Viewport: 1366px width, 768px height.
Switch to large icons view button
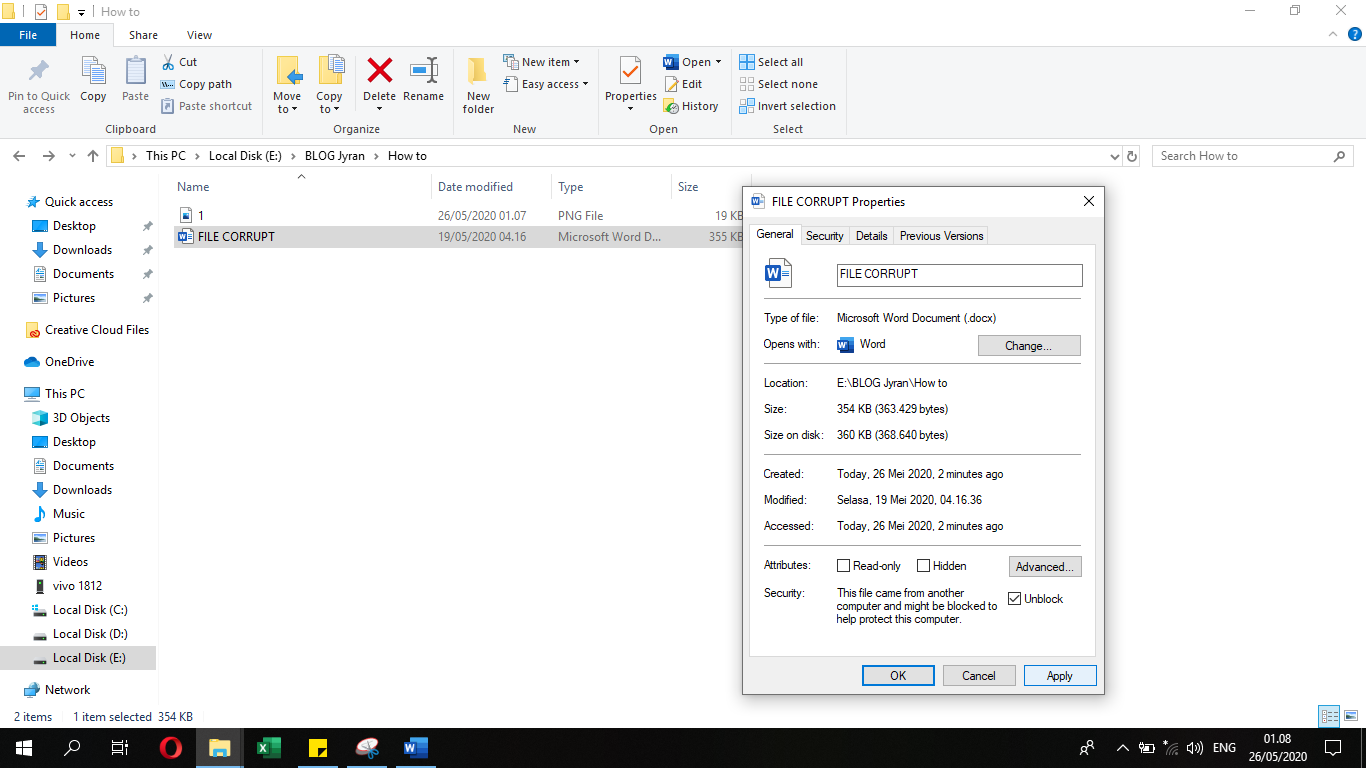[x=1350, y=716]
